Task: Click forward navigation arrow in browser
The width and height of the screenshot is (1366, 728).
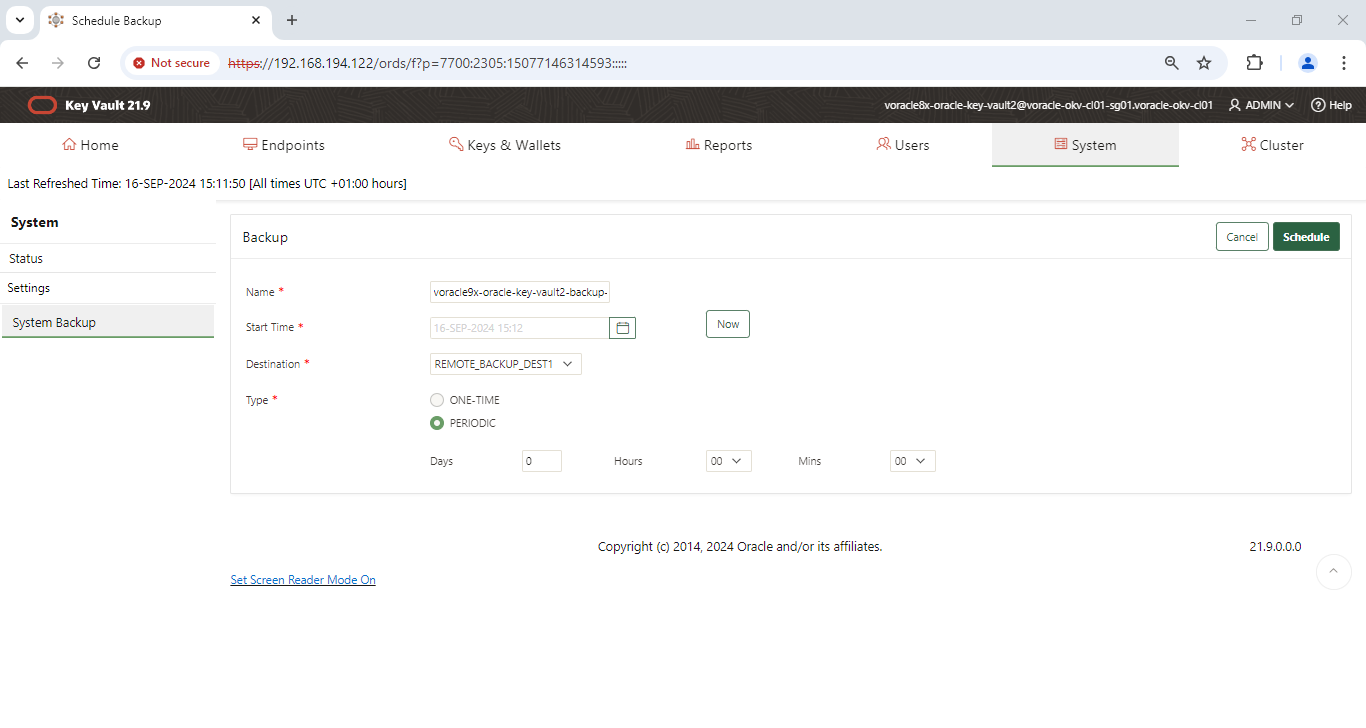Action: pyautogui.click(x=58, y=63)
